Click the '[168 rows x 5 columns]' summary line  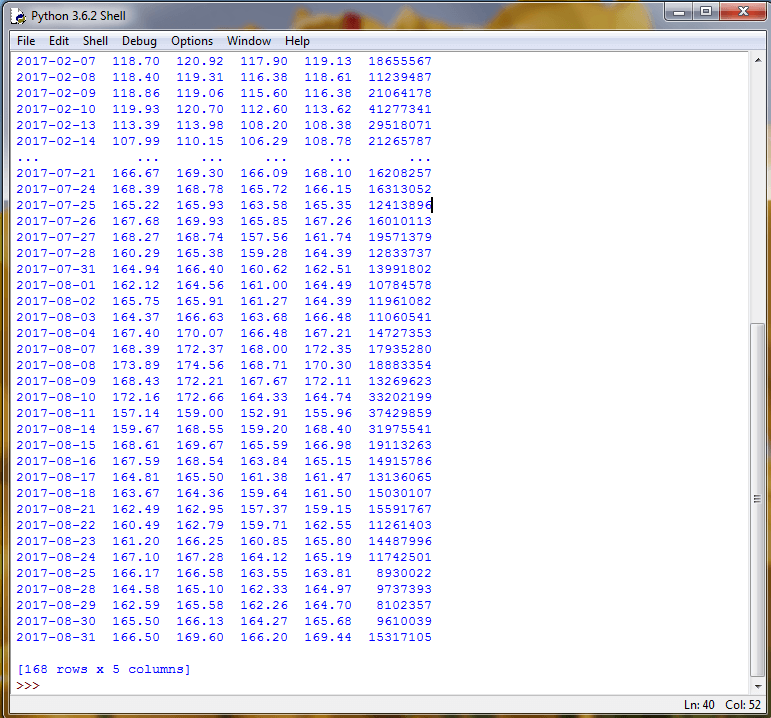pos(103,669)
